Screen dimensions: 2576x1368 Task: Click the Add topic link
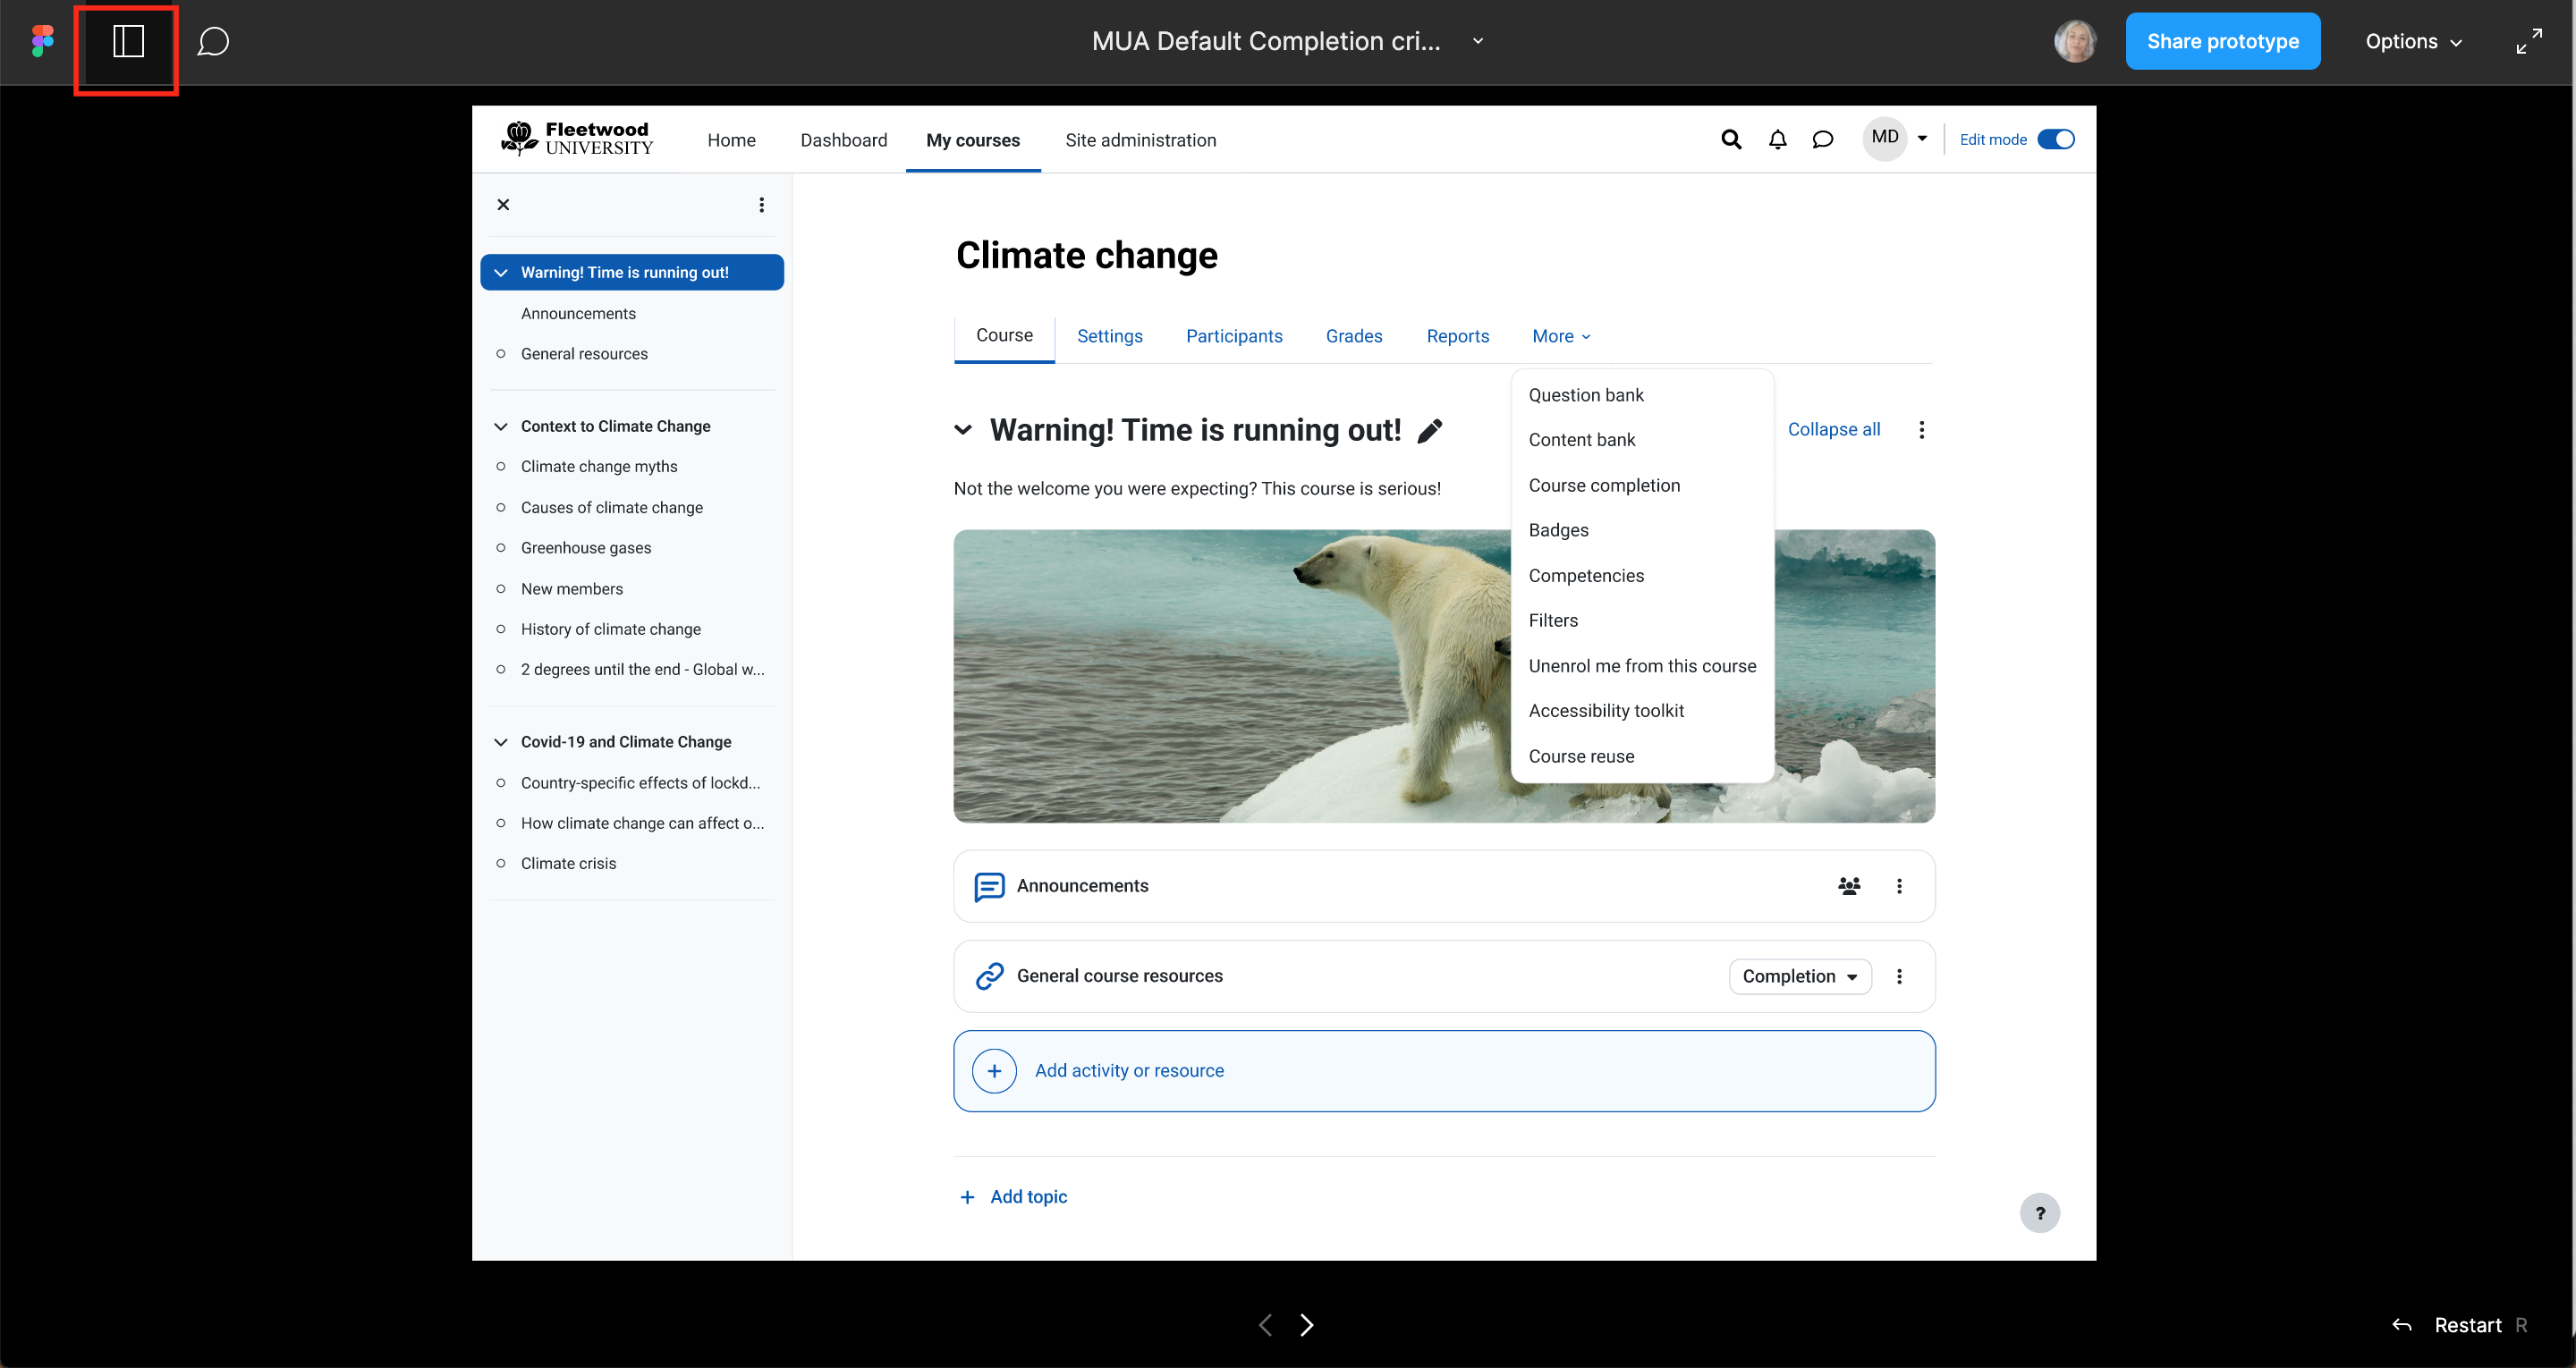(1028, 1197)
